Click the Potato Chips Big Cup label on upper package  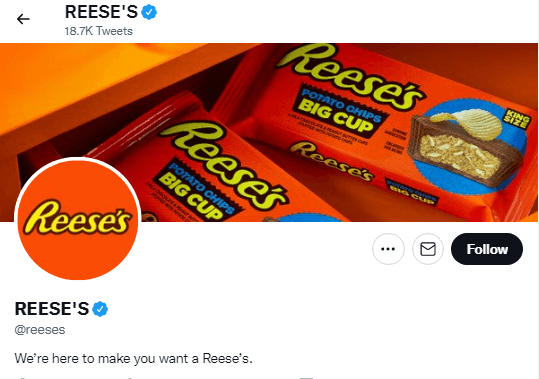point(340,111)
